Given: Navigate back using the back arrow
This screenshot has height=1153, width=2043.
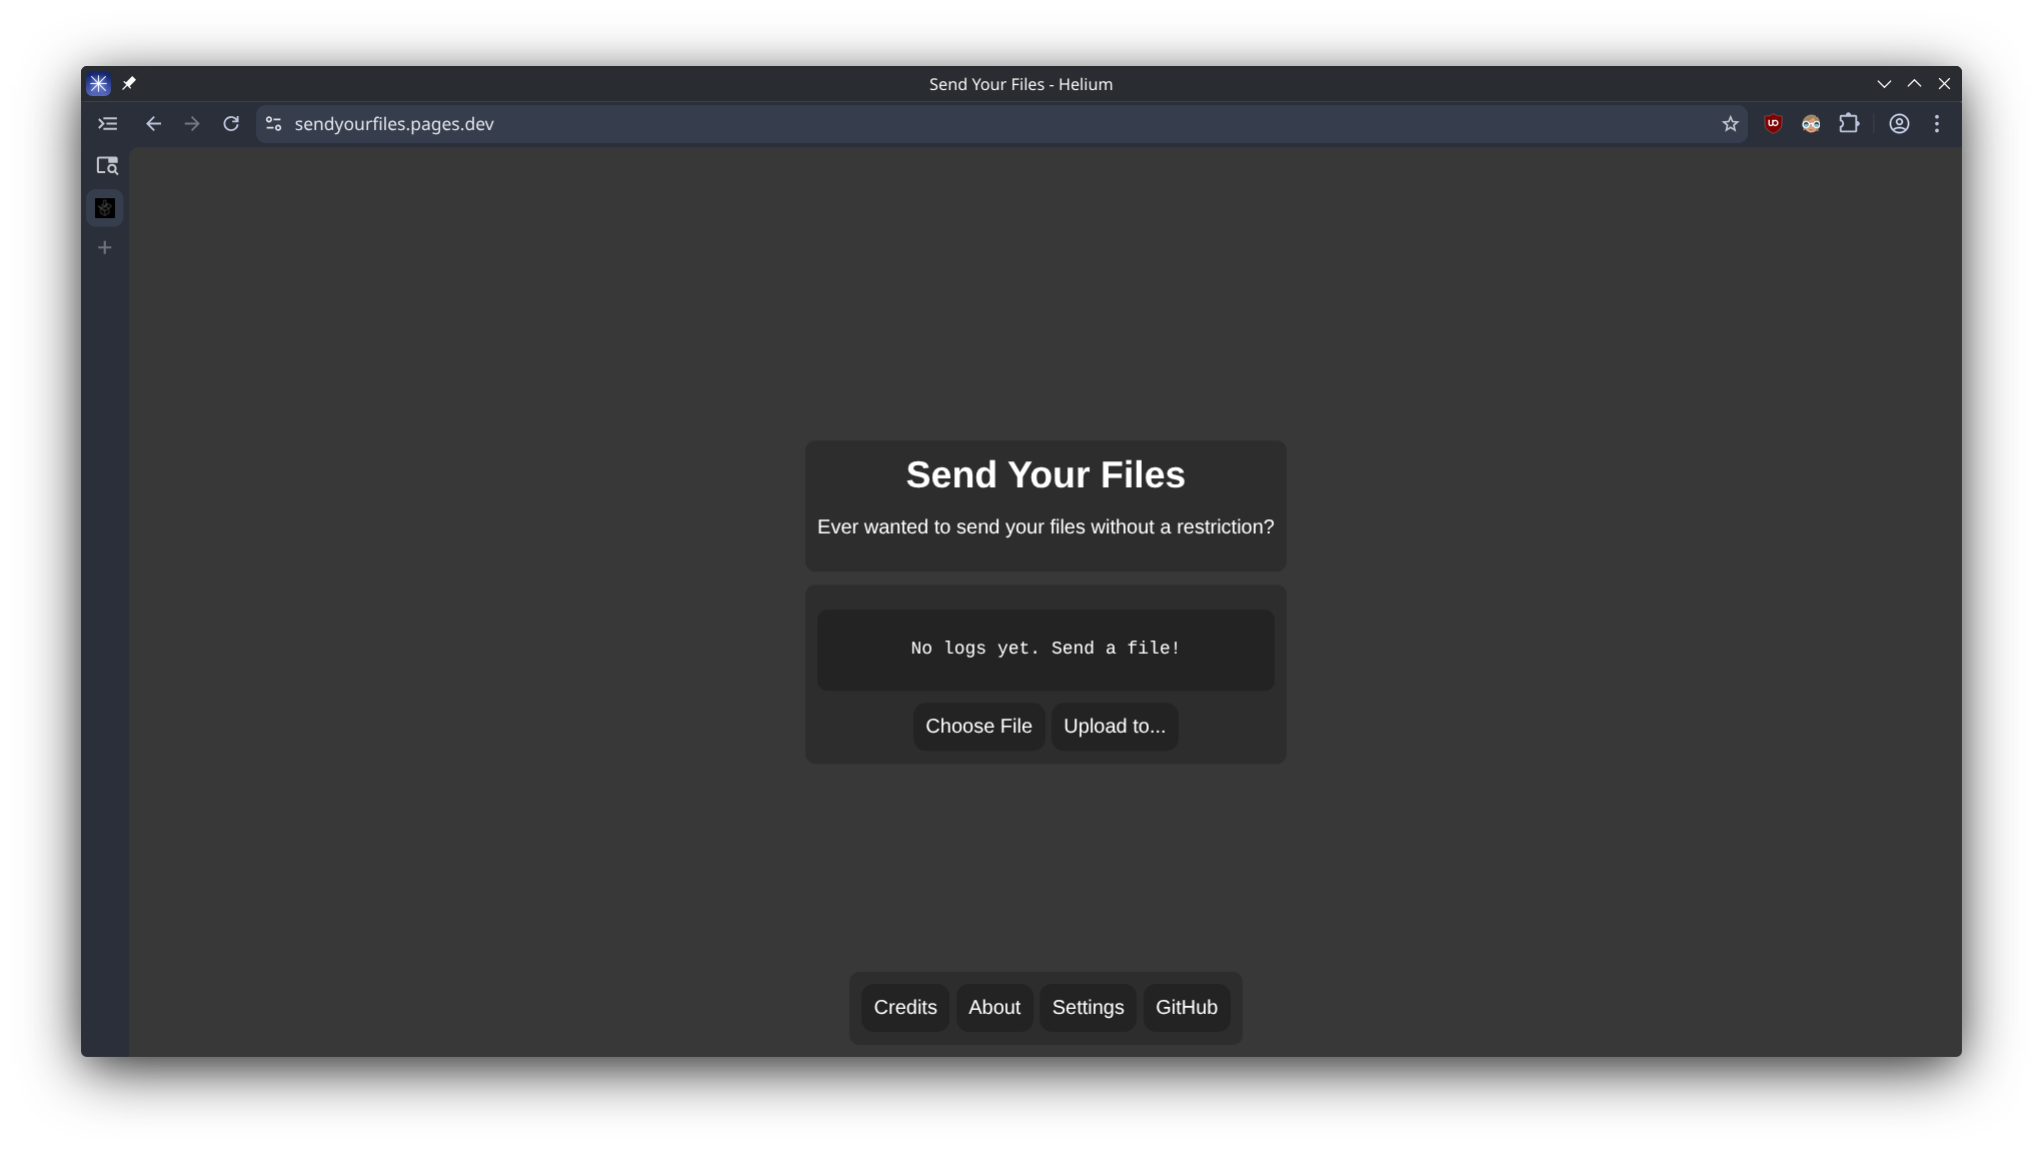Looking at the screenshot, I should point(153,123).
